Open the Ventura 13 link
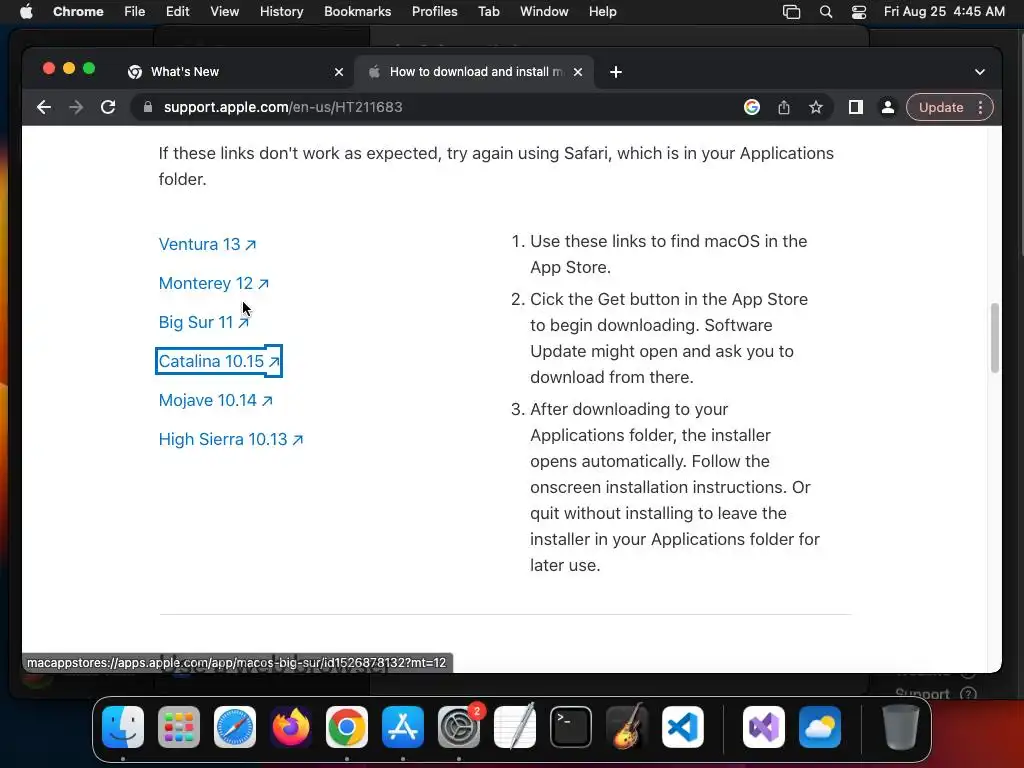 click(208, 244)
